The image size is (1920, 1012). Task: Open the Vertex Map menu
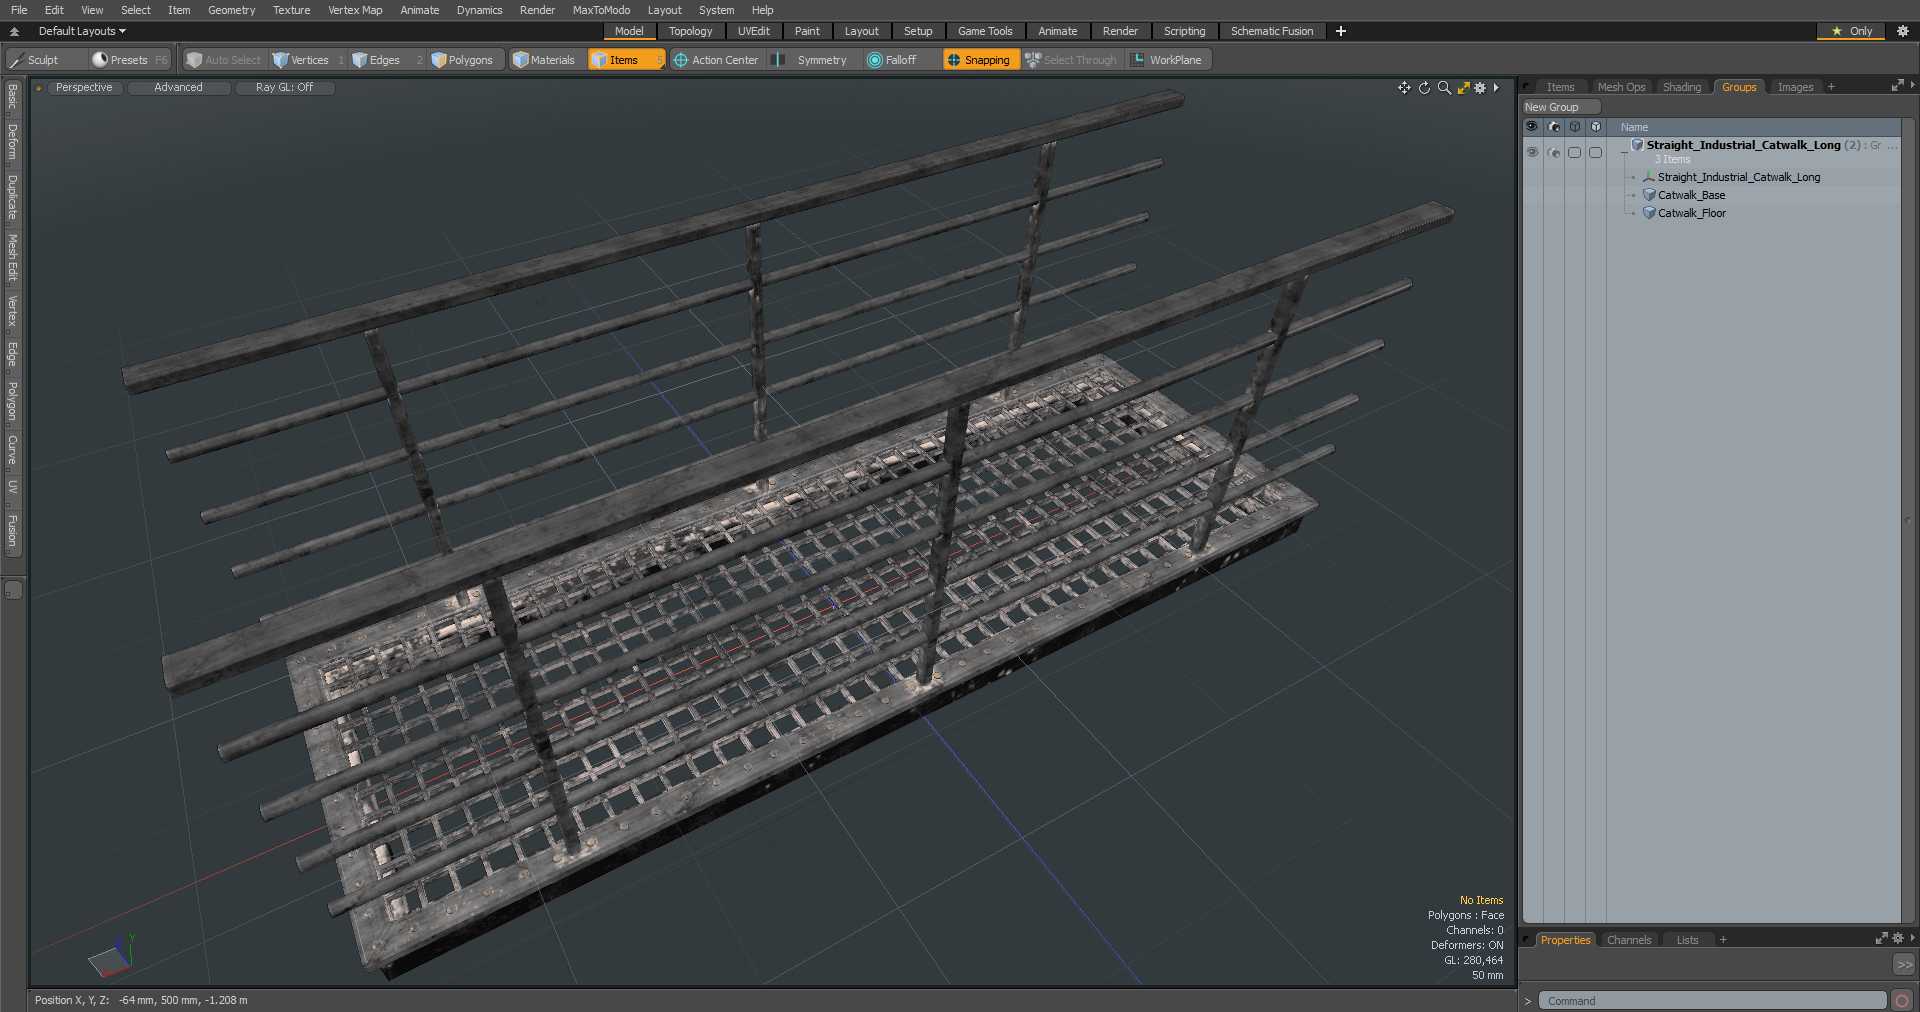point(355,10)
